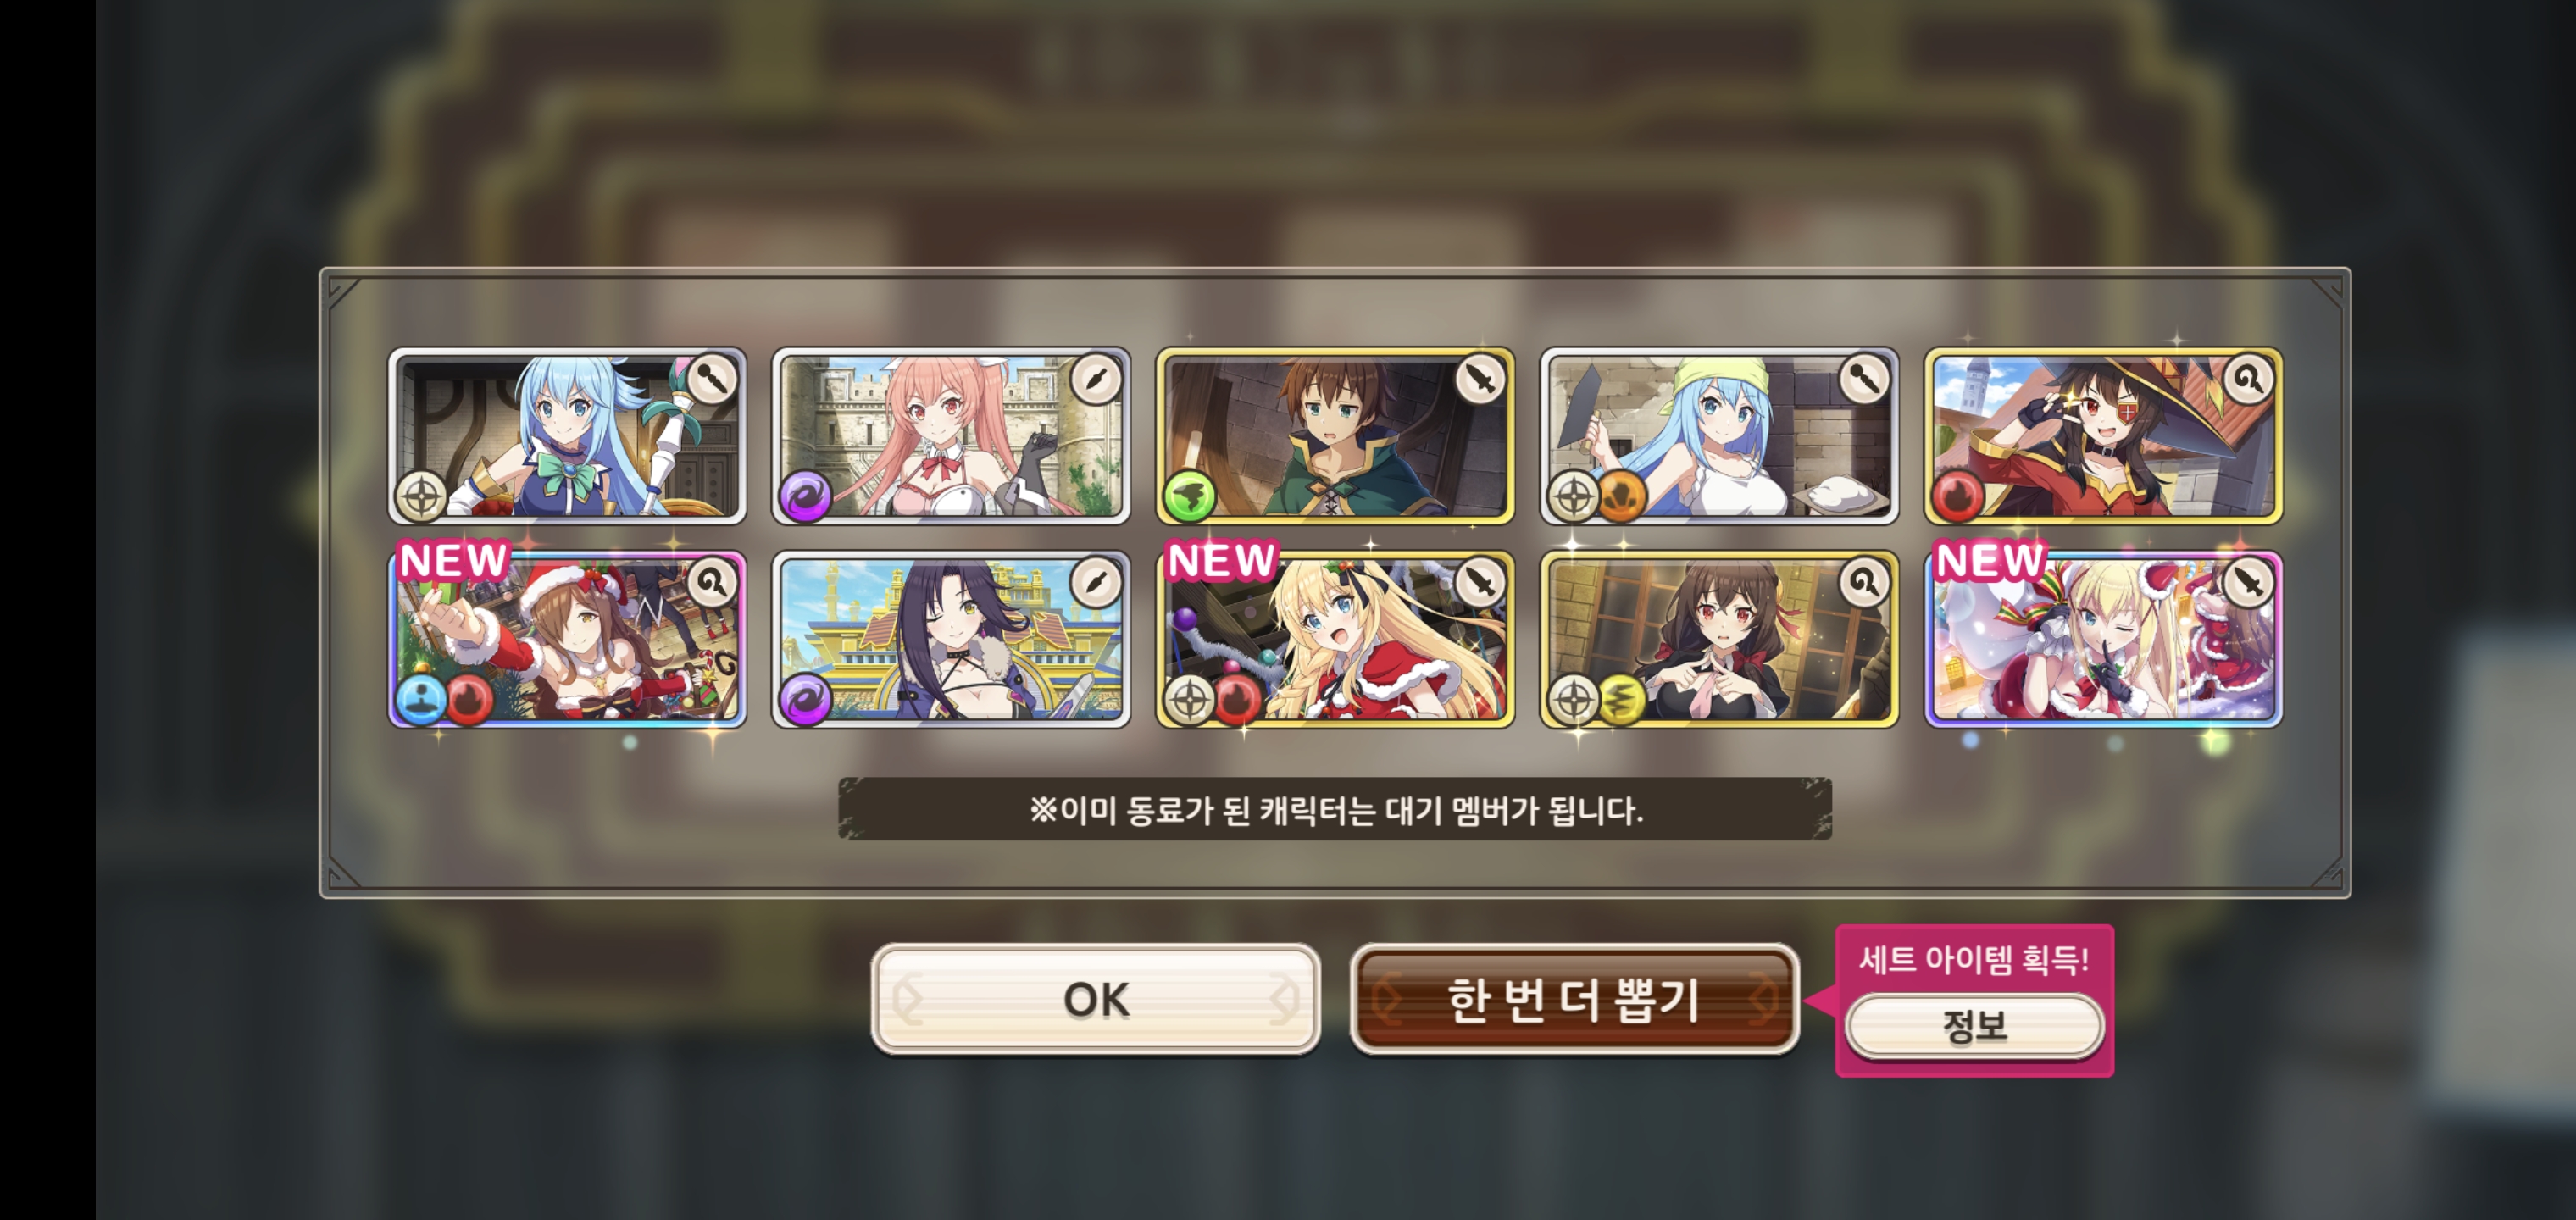This screenshot has width=2576, height=1220.
Task: Click the NEW badge on blonde Santa Iris card
Action: 1221,560
